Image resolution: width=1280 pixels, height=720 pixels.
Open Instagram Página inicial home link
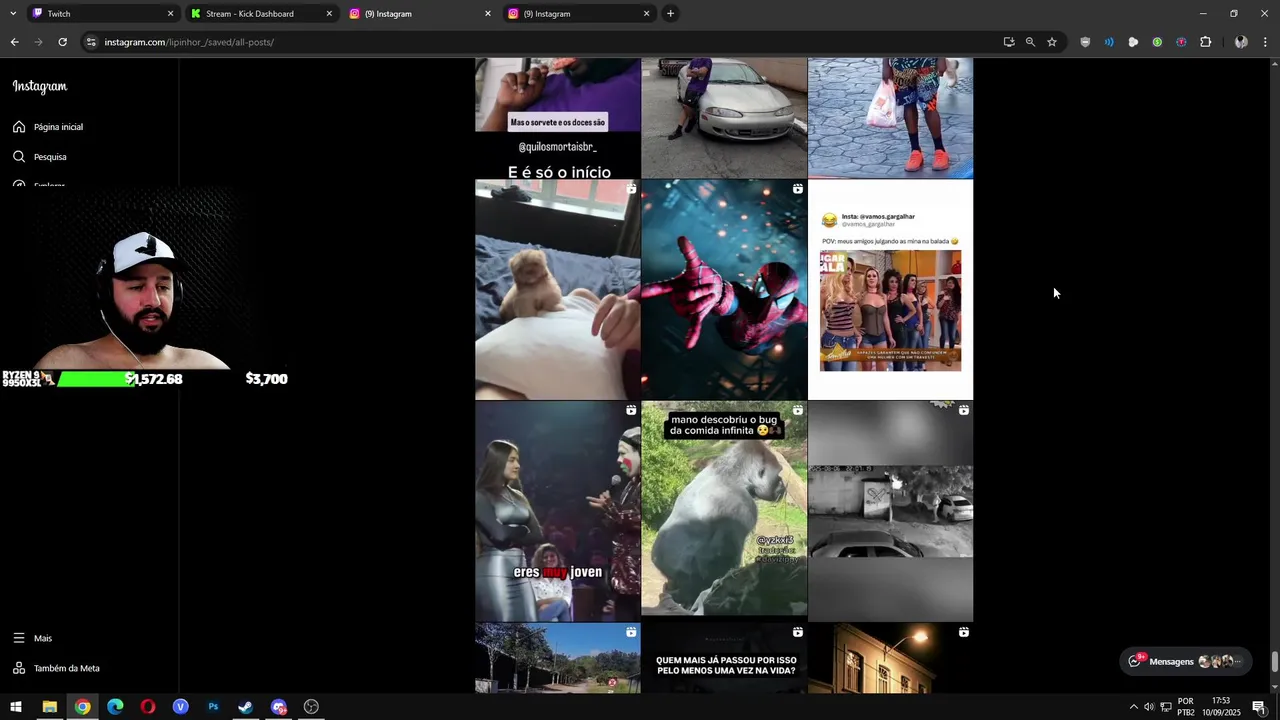(48, 127)
